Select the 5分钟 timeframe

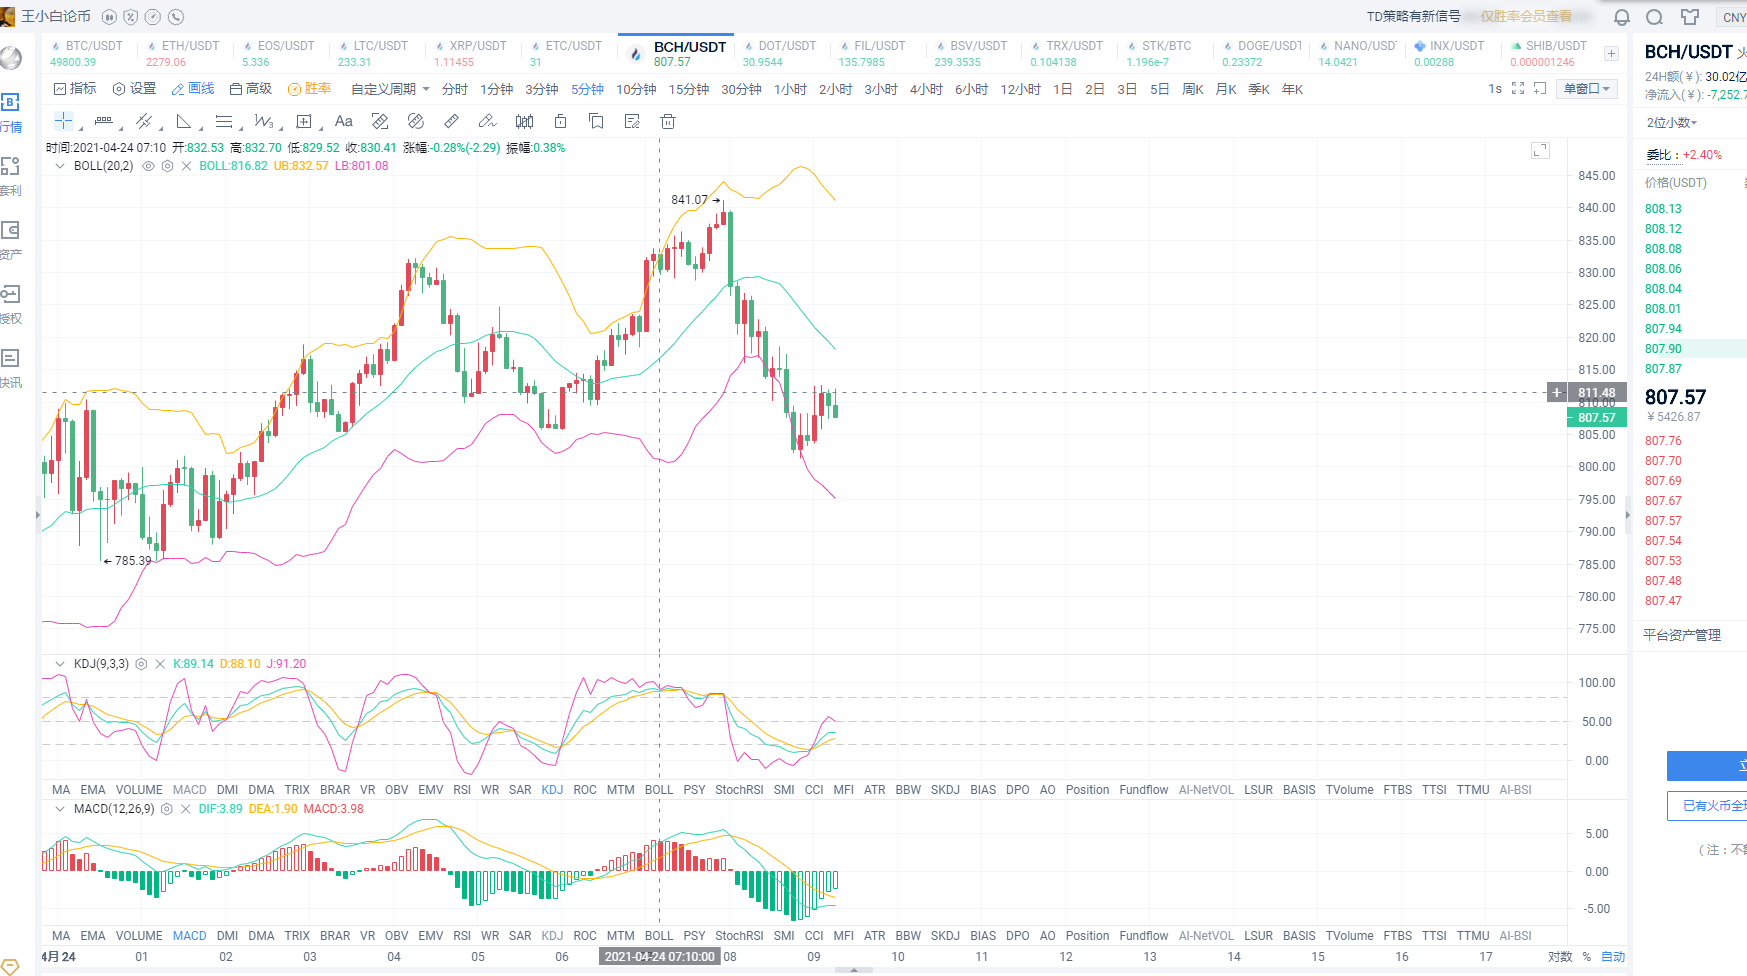coord(588,89)
